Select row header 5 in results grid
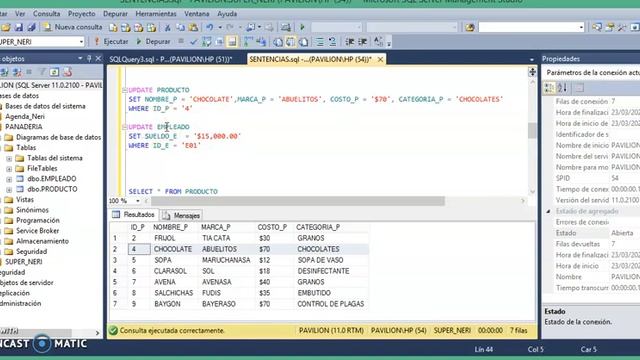Screen dimensions: 640x360 click(115, 282)
